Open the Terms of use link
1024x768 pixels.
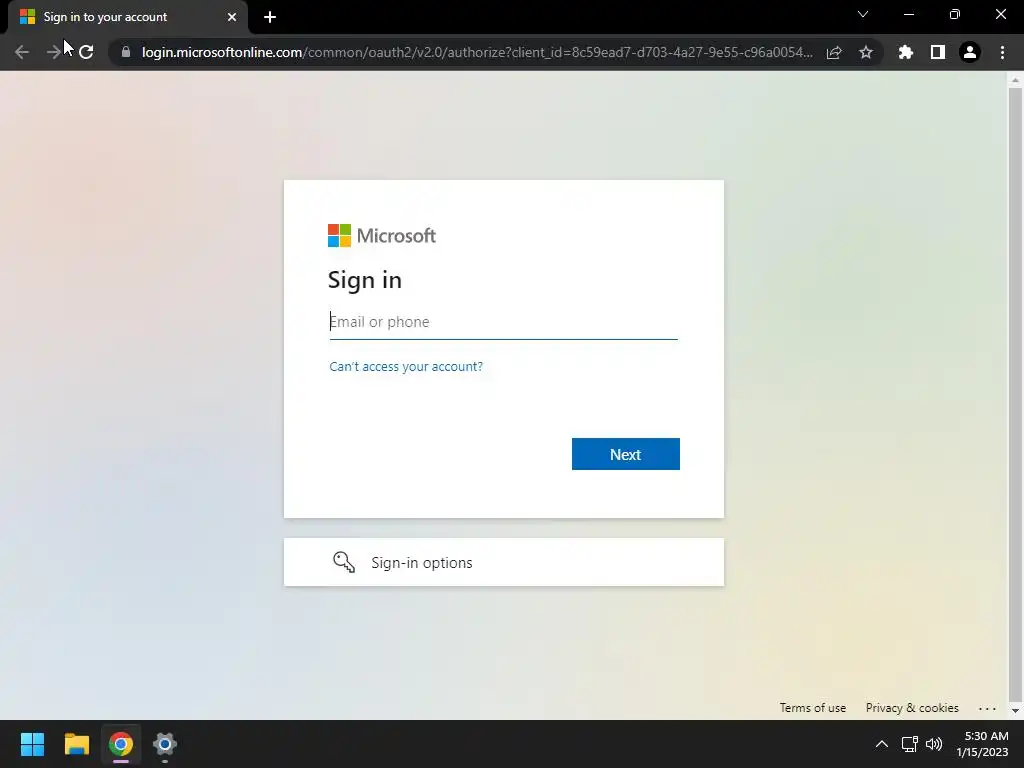click(x=812, y=708)
